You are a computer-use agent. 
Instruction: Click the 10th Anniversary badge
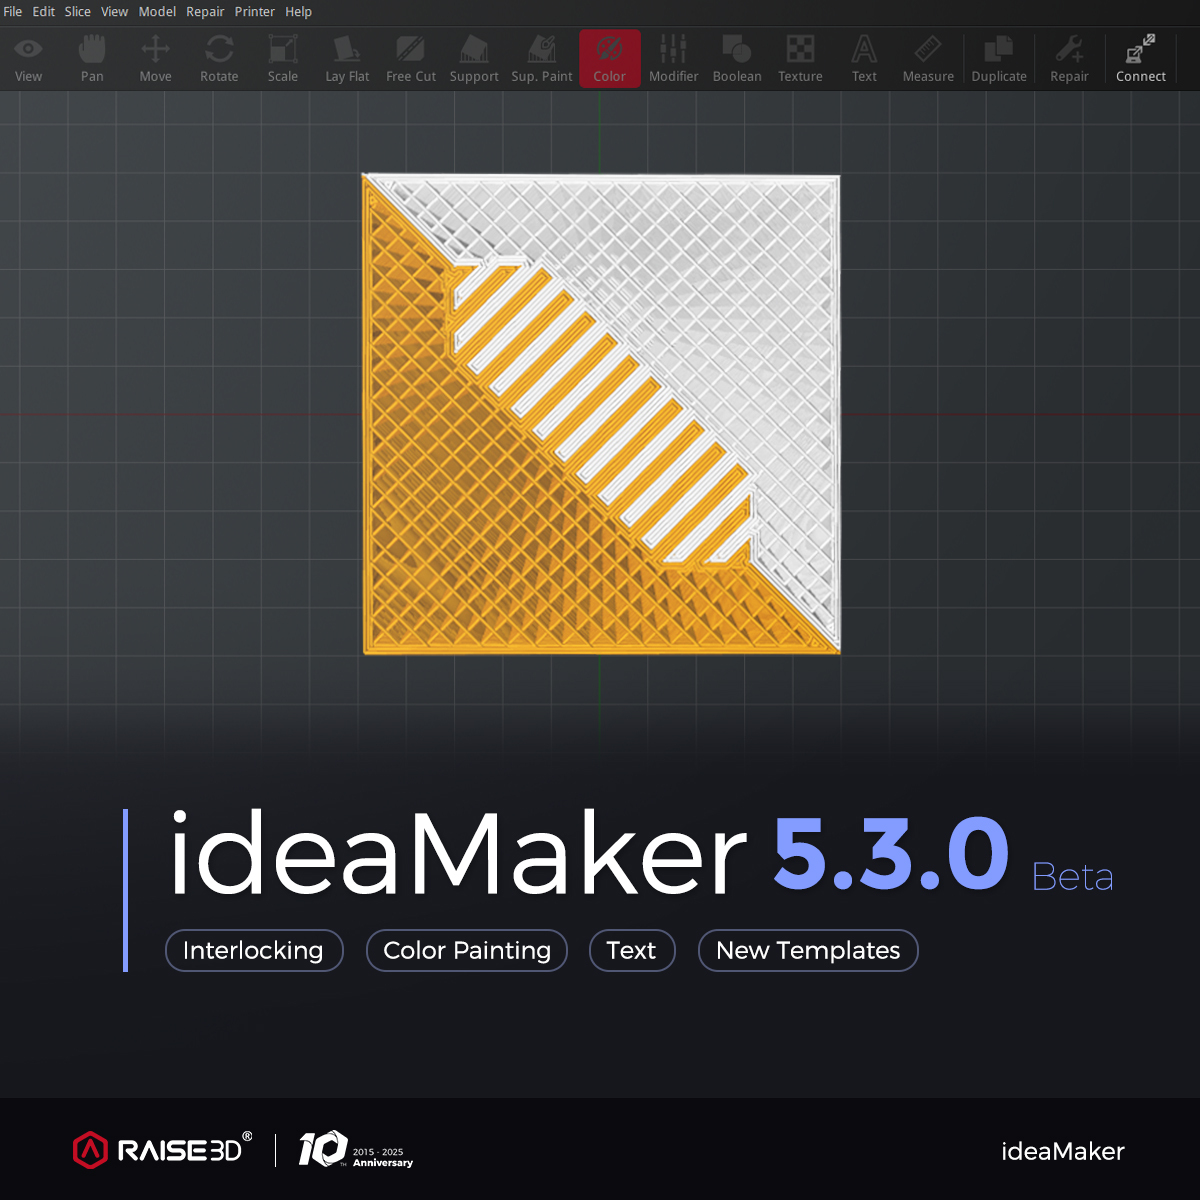point(355,1150)
